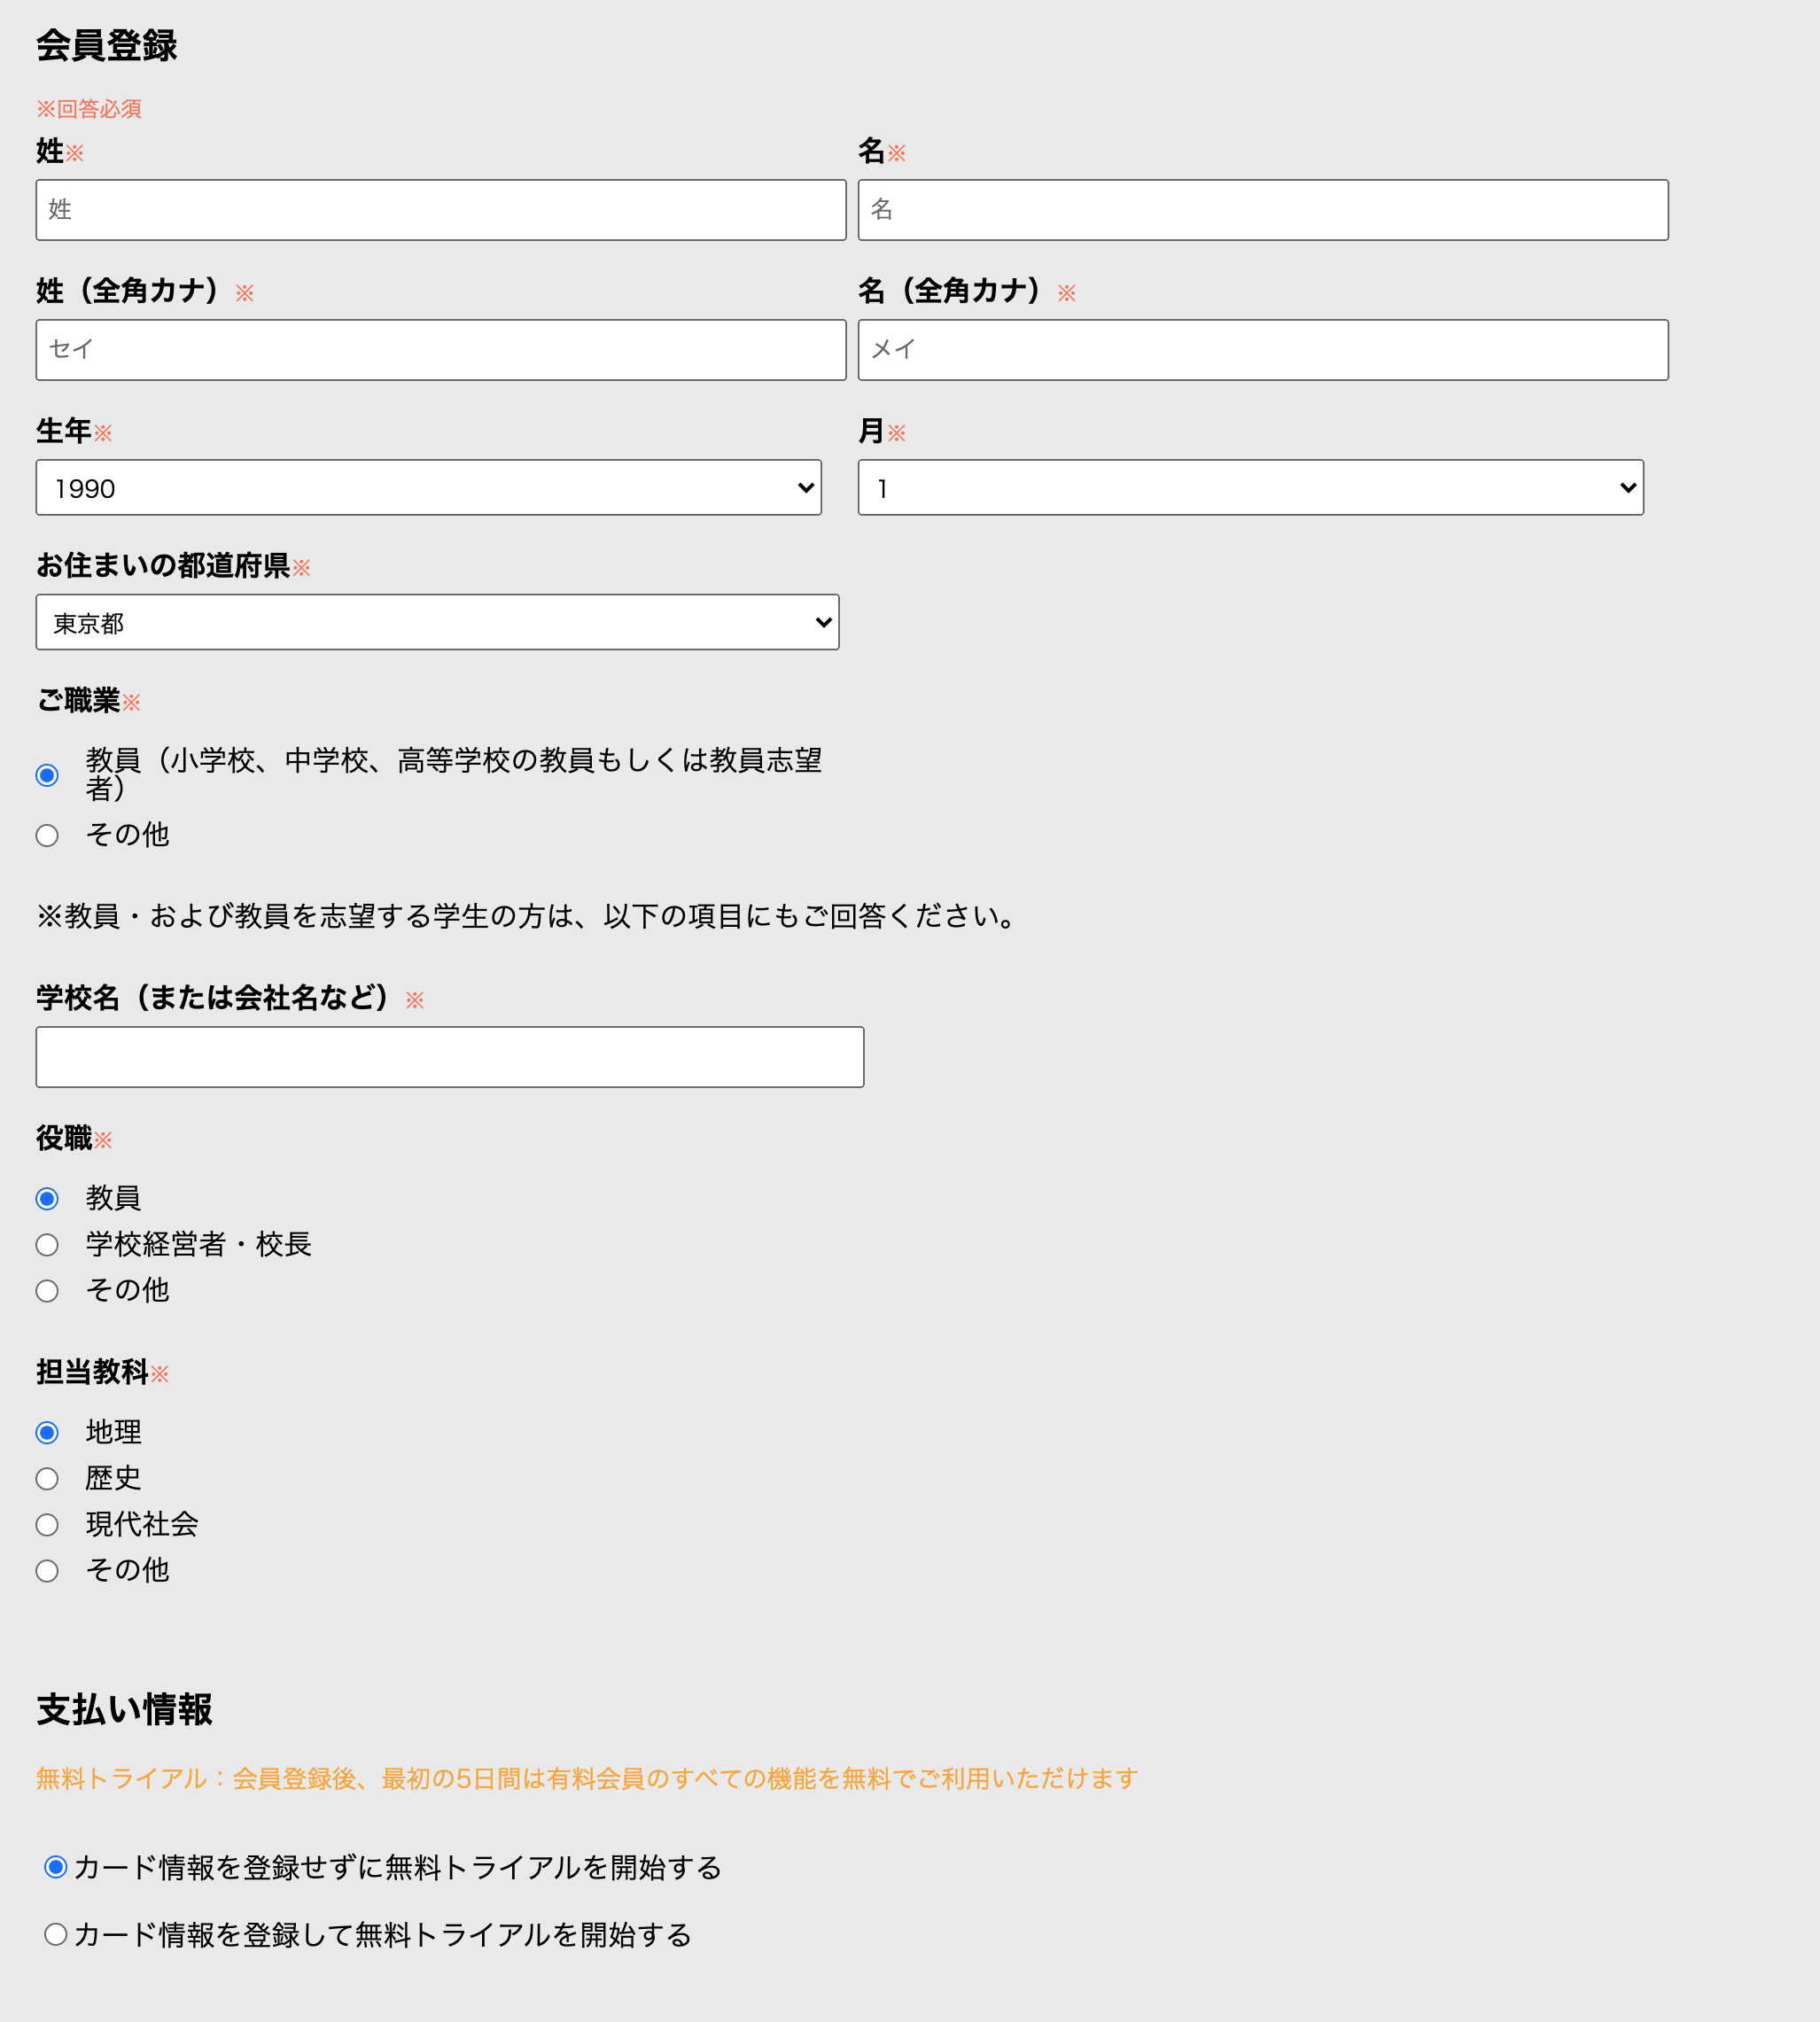Viewport: 1820px width, 2022px height.
Task: Click the 学校名 school name input field
Action: point(450,1057)
